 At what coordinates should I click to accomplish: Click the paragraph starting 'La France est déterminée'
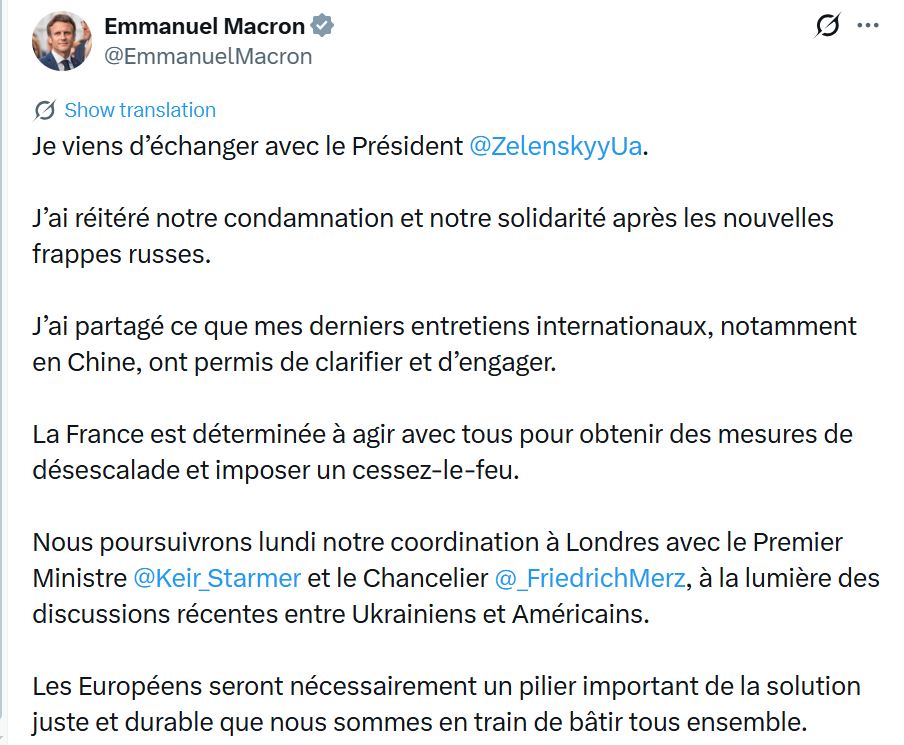point(440,434)
